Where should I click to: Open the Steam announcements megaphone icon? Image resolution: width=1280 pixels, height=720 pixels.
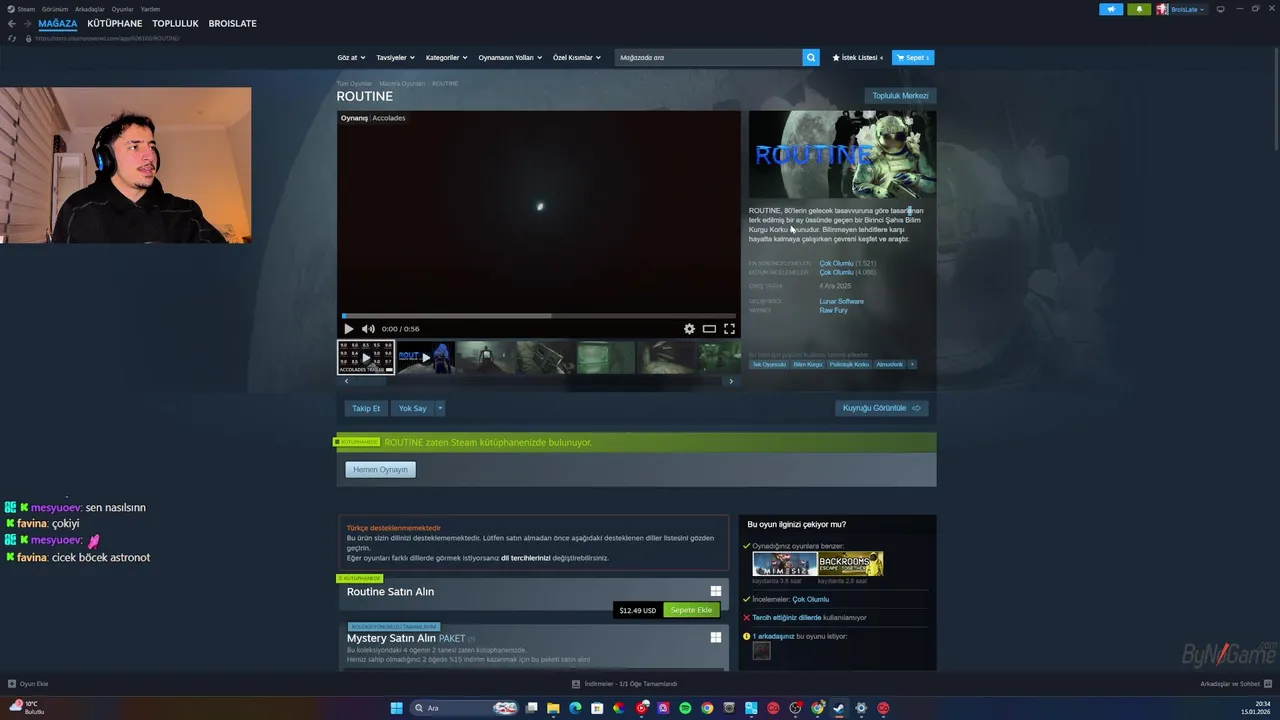coord(1111,9)
